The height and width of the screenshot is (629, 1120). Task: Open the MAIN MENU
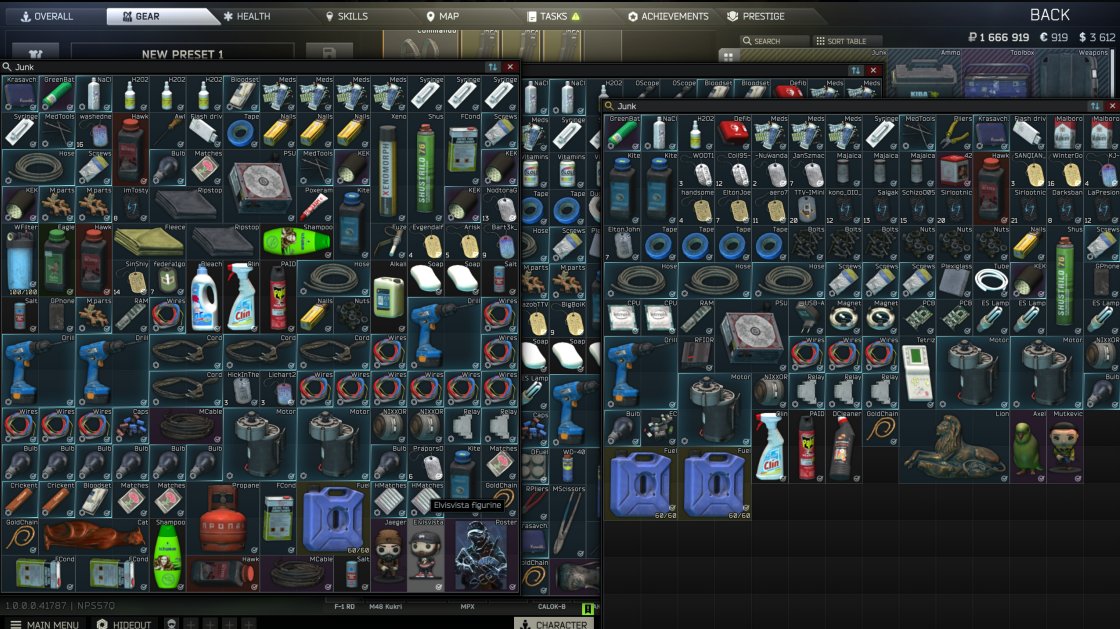pyautogui.click(x=44, y=624)
